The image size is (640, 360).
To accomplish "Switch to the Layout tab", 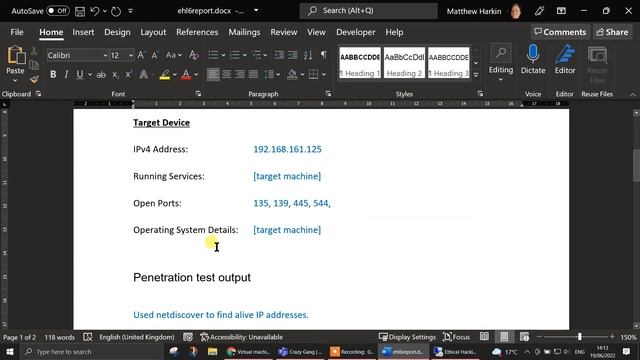I will coord(153,32).
